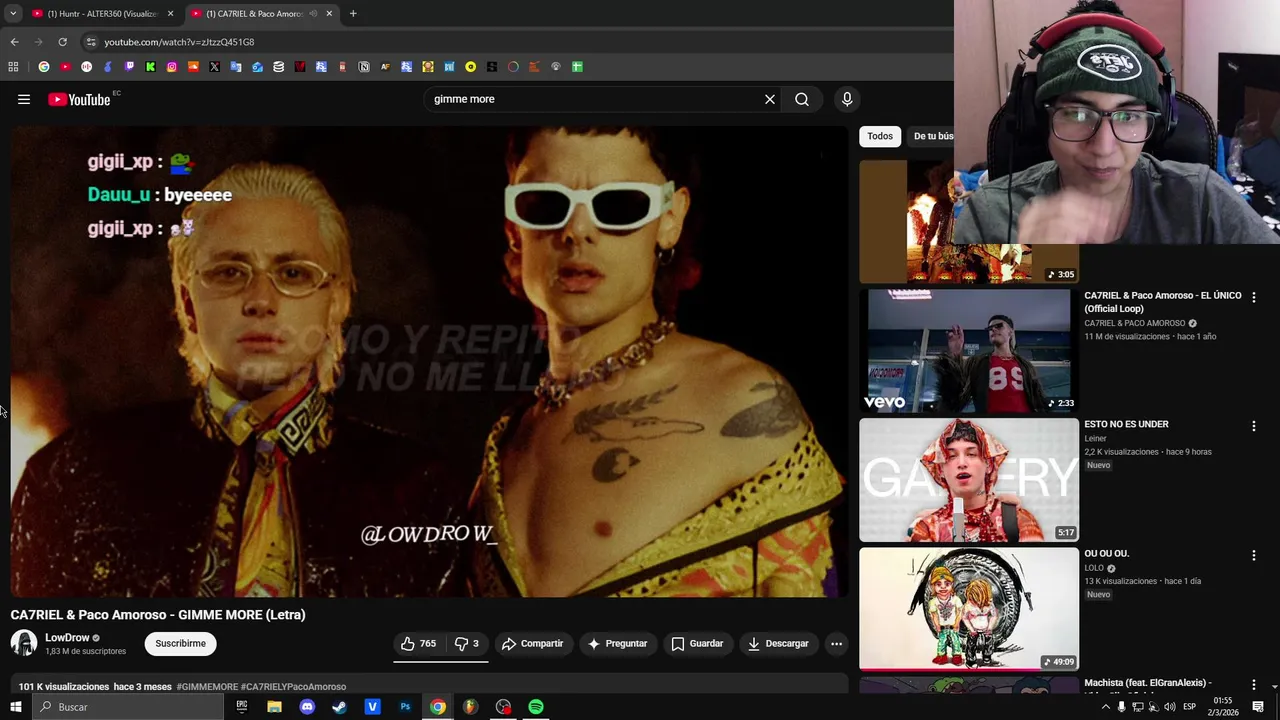The width and height of the screenshot is (1280, 720).
Task: View site information icon in address bar
Action: click(91, 42)
